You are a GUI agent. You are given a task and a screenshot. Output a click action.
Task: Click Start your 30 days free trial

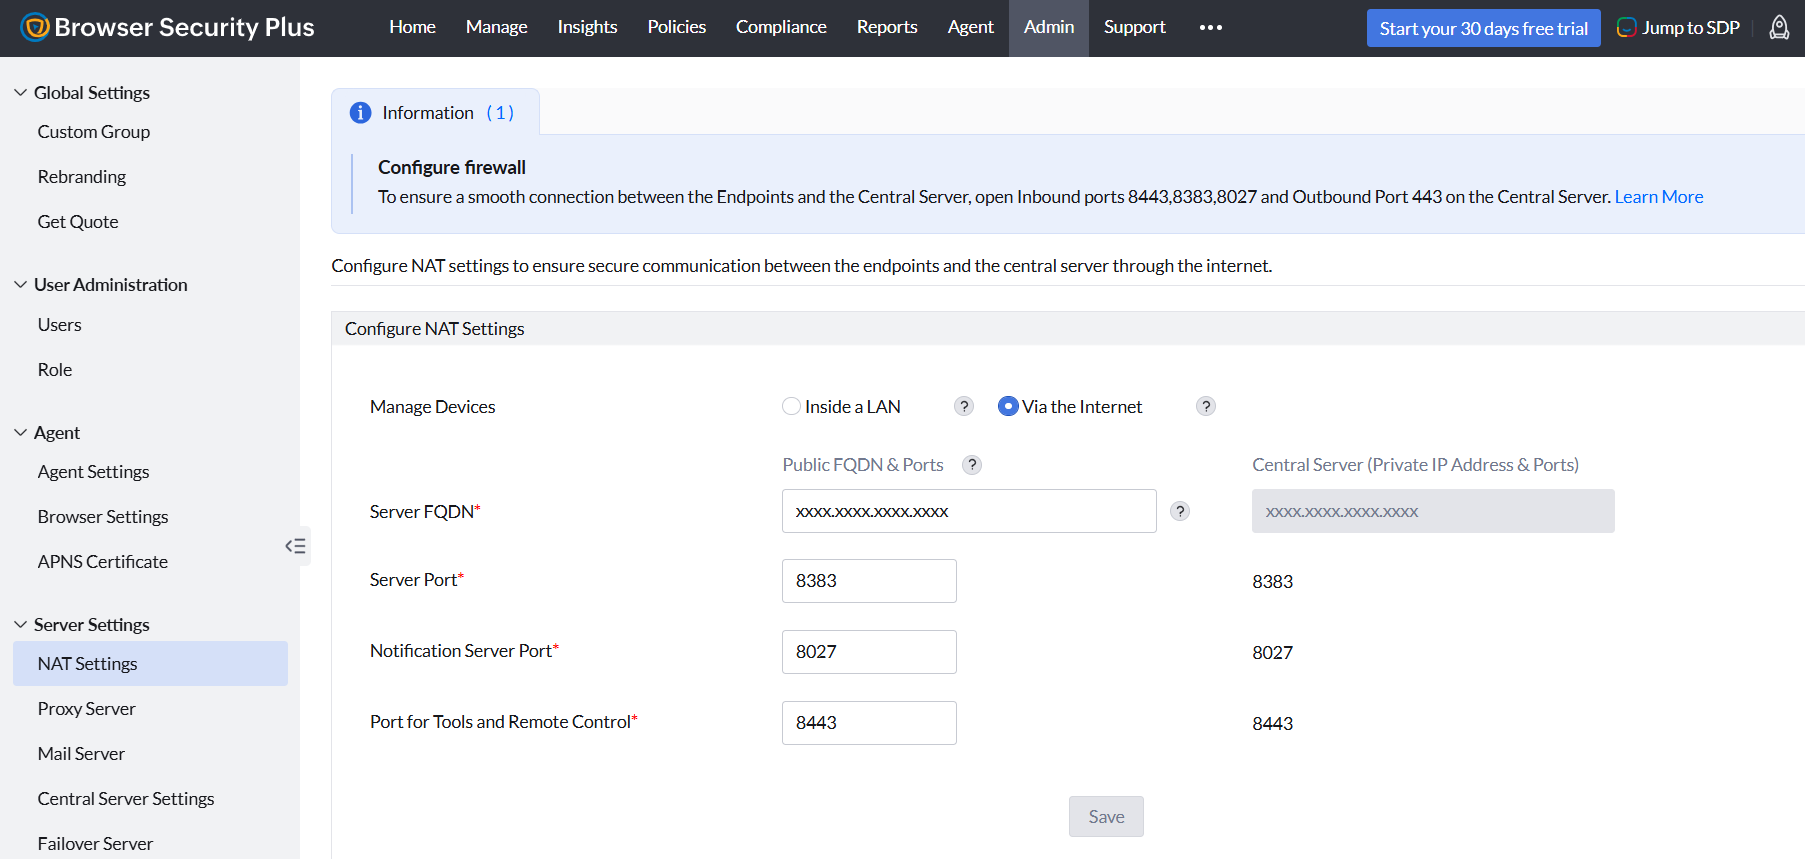(x=1483, y=28)
